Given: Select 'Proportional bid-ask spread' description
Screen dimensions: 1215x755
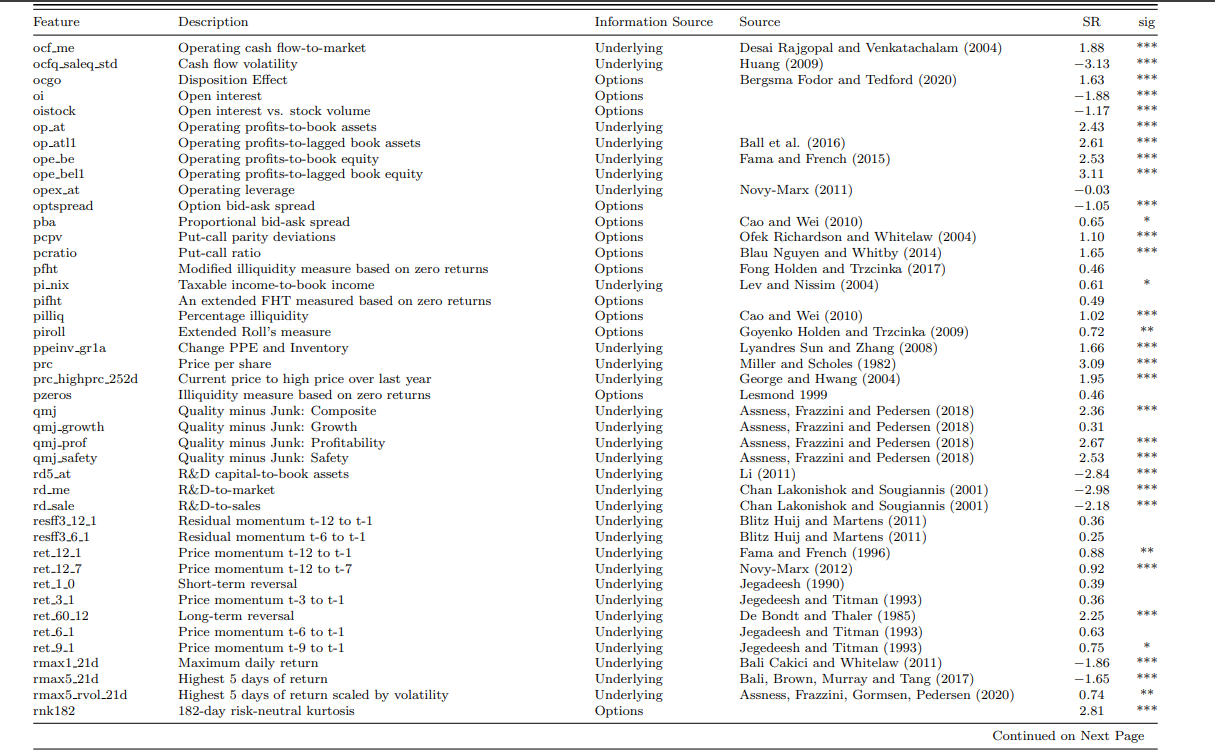Looking at the screenshot, I should (x=264, y=222).
